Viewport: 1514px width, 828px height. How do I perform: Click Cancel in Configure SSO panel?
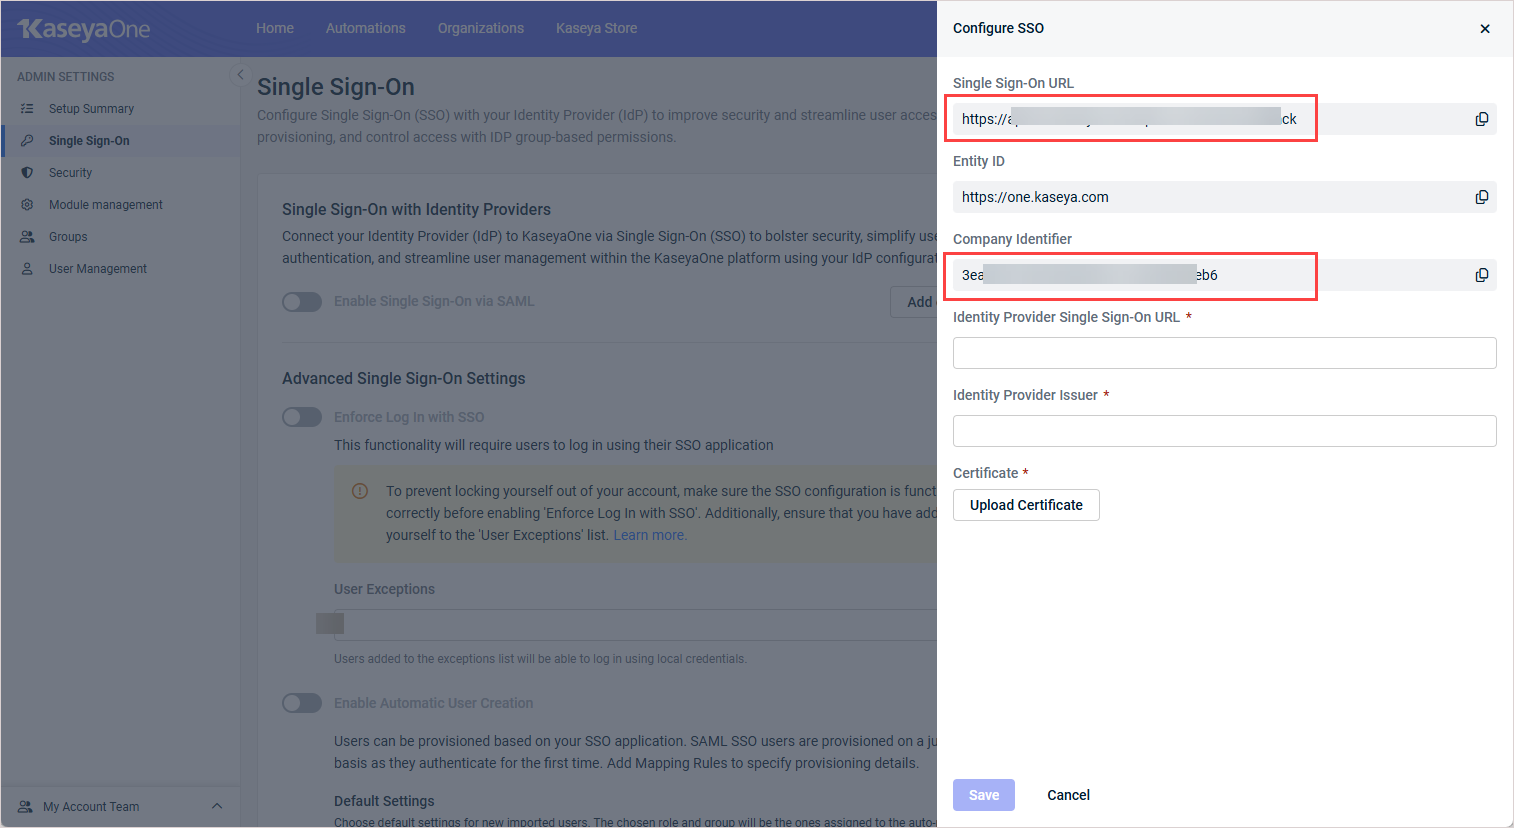click(1068, 795)
